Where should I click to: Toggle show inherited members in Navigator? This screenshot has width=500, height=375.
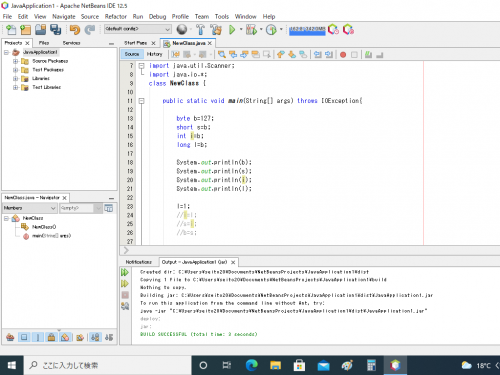[10, 337]
